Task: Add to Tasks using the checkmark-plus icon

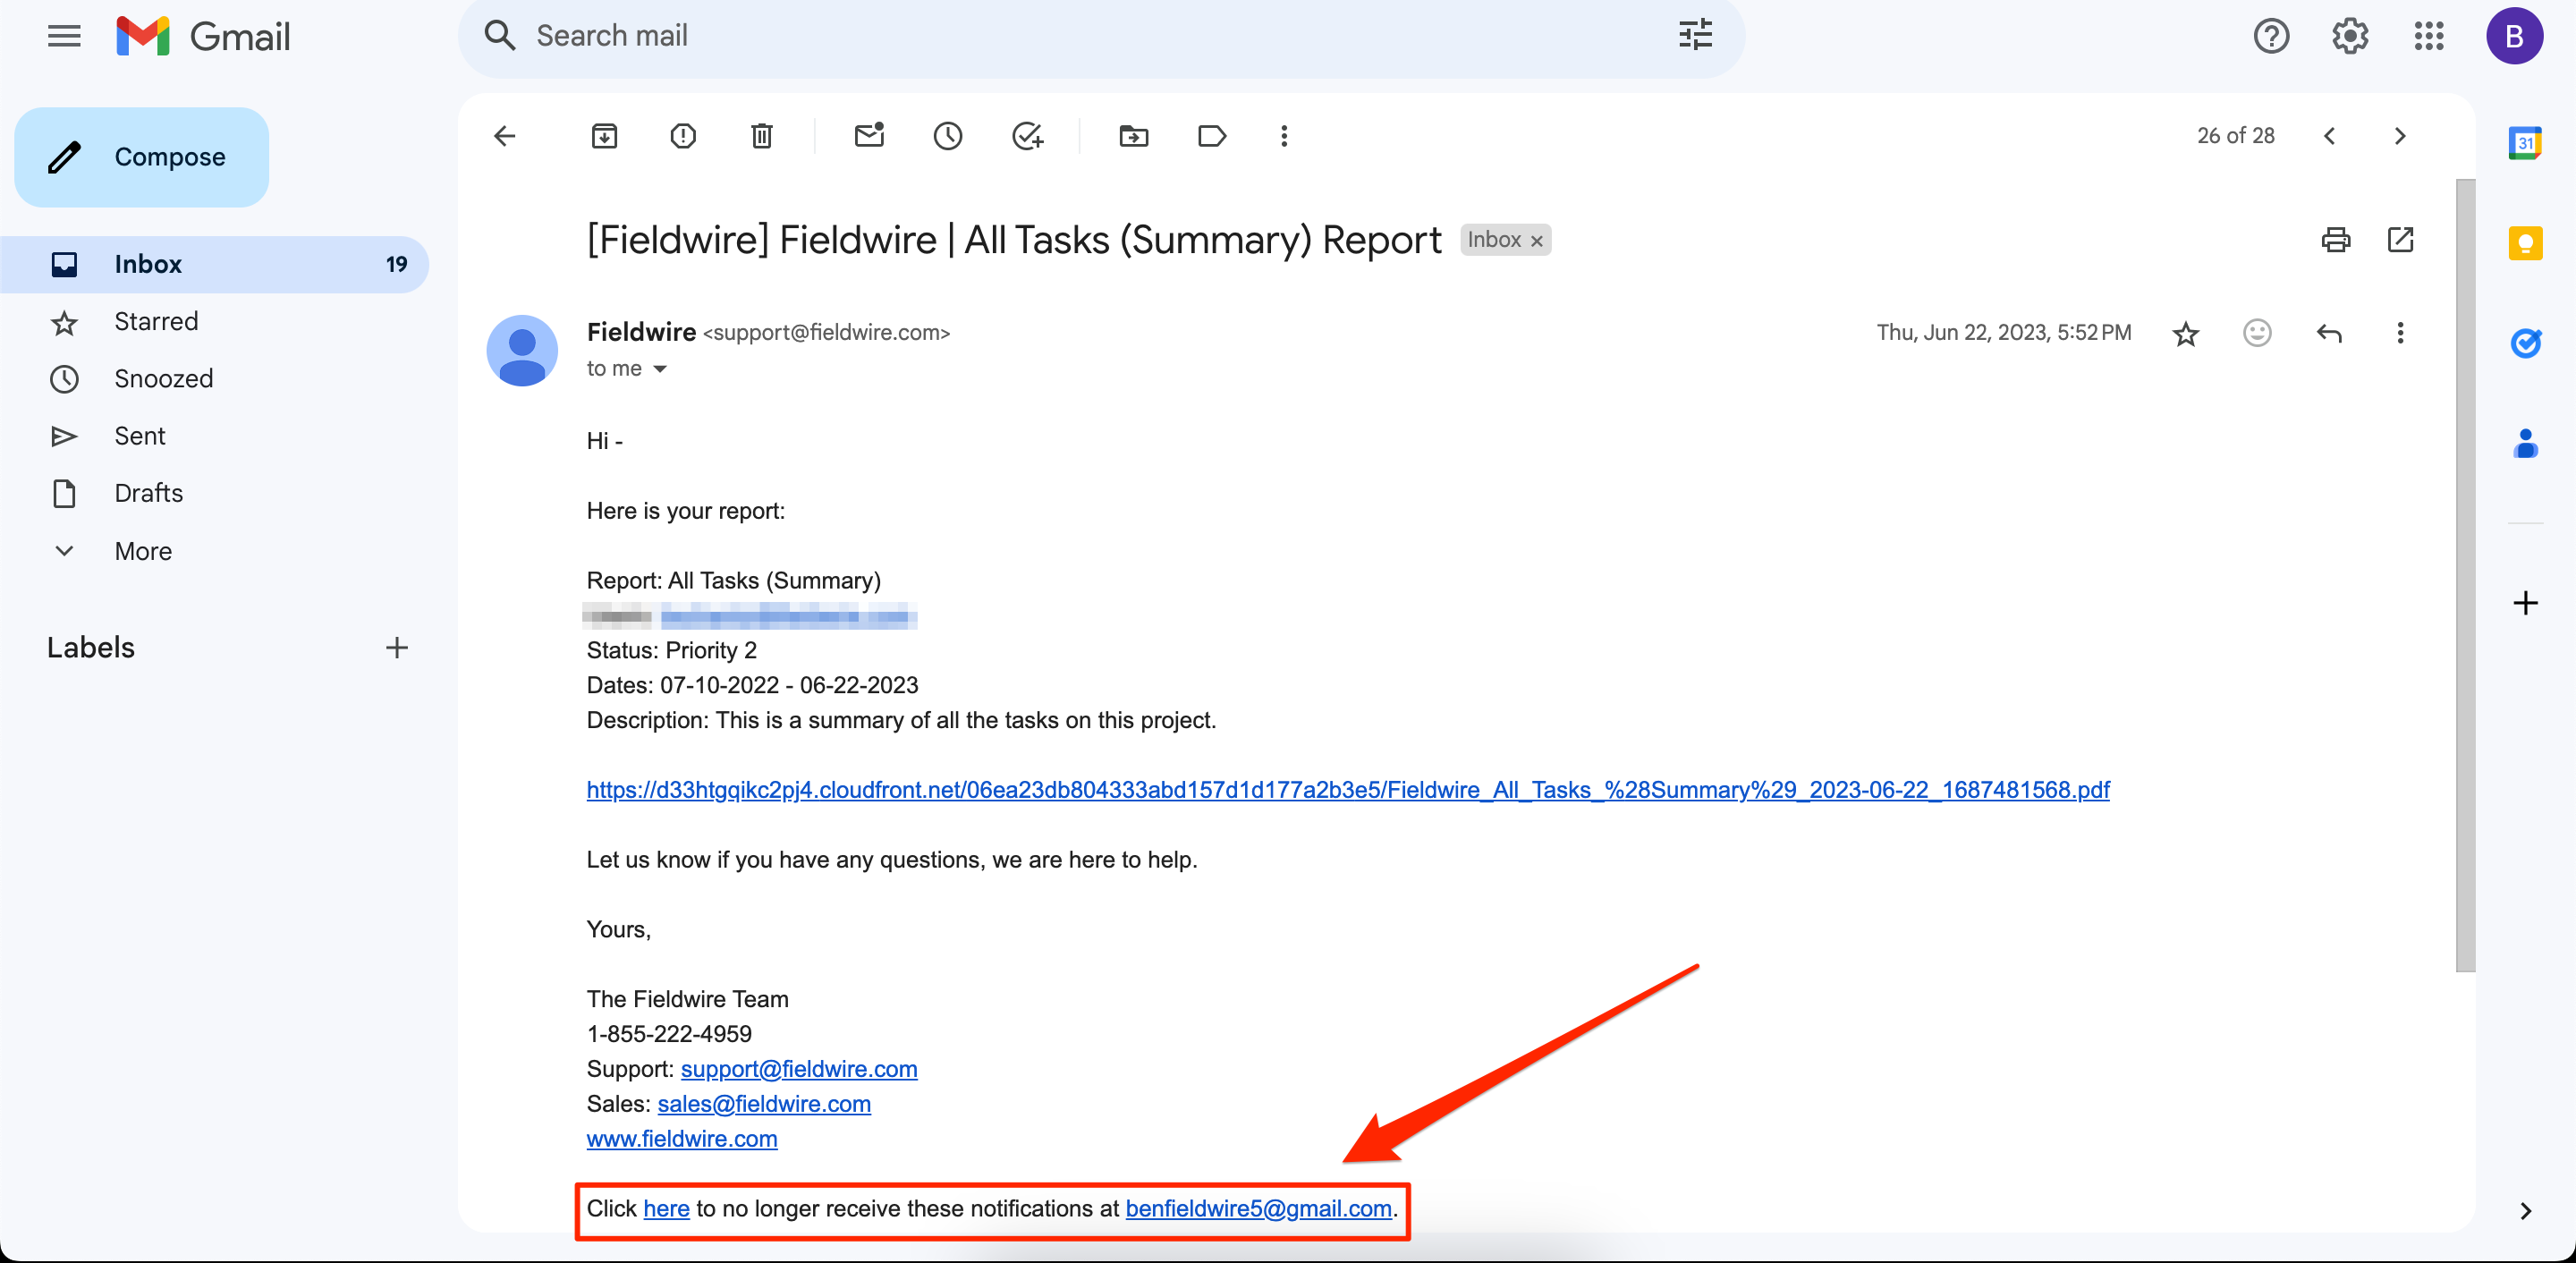Action: click(1027, 136)
